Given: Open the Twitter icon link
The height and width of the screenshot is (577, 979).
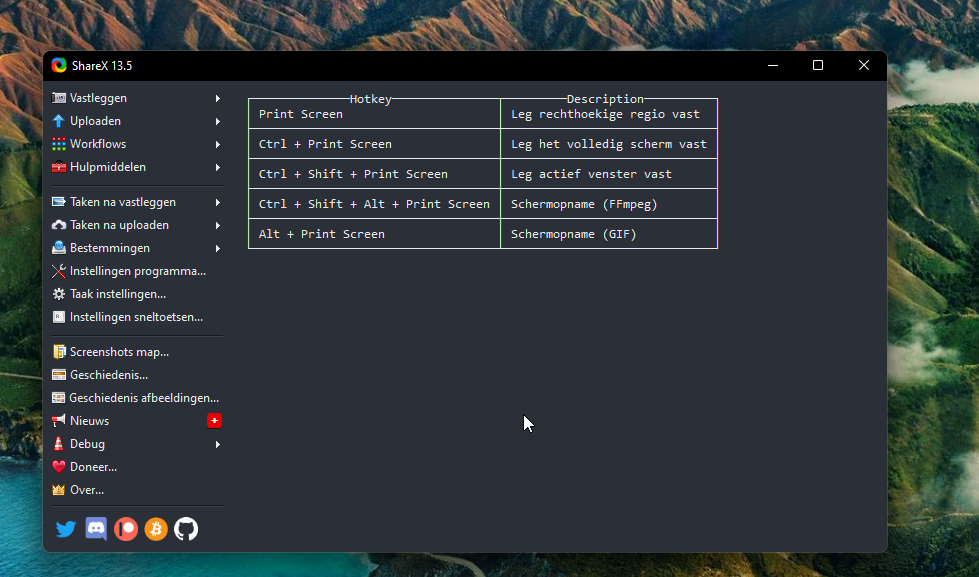Looking at the screenshot, I should coord(66,529).
